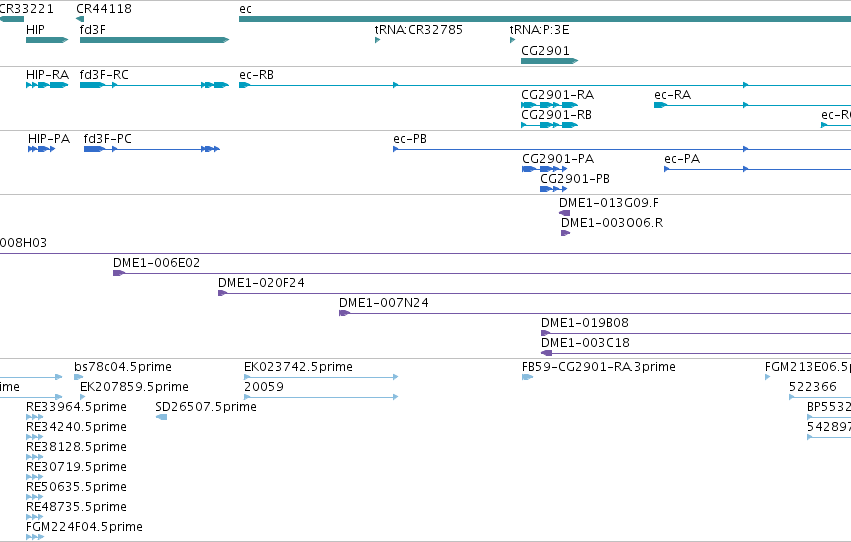Select the DME1-006E02 BAC clone
Viewport: 851px width, 542px height.
point(482,273)
